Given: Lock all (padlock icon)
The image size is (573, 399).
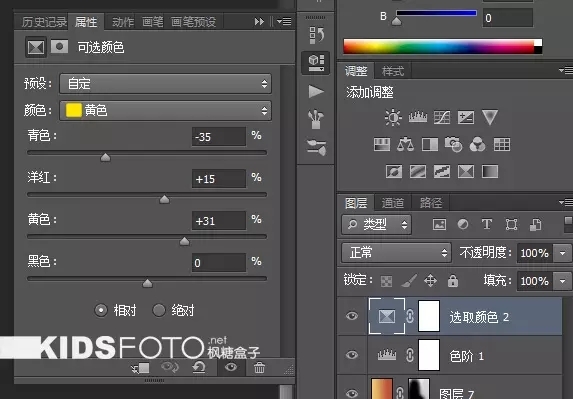Looking at the screenshot, I should tap(453, 281).
